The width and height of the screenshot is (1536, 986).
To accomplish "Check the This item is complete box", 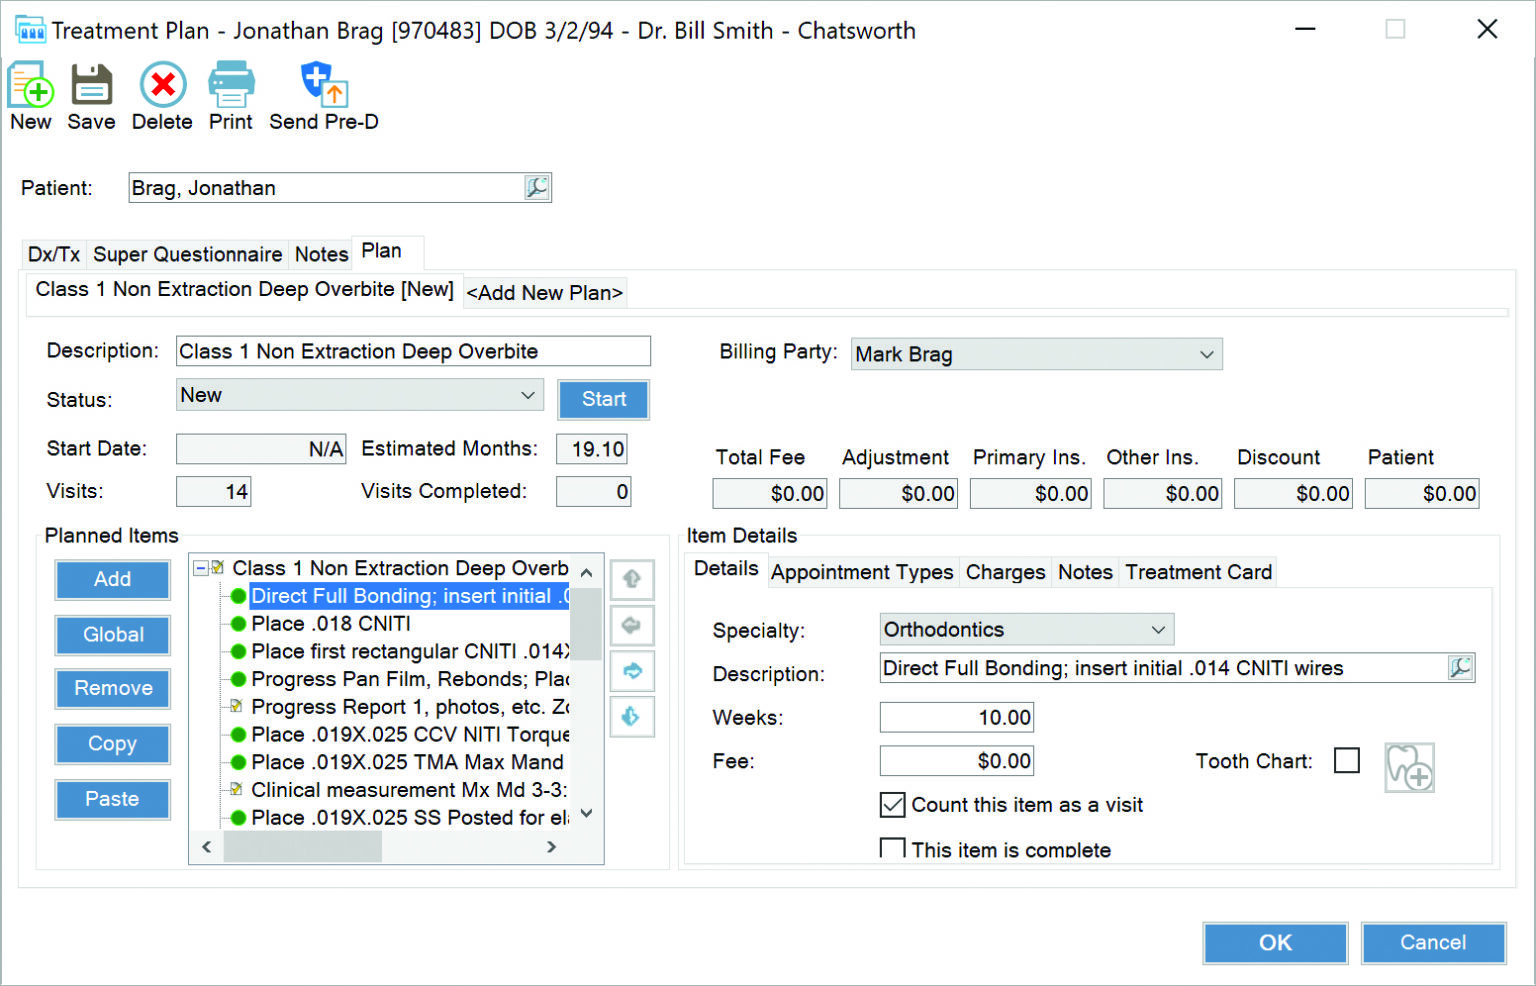I will tap(891, 848).
